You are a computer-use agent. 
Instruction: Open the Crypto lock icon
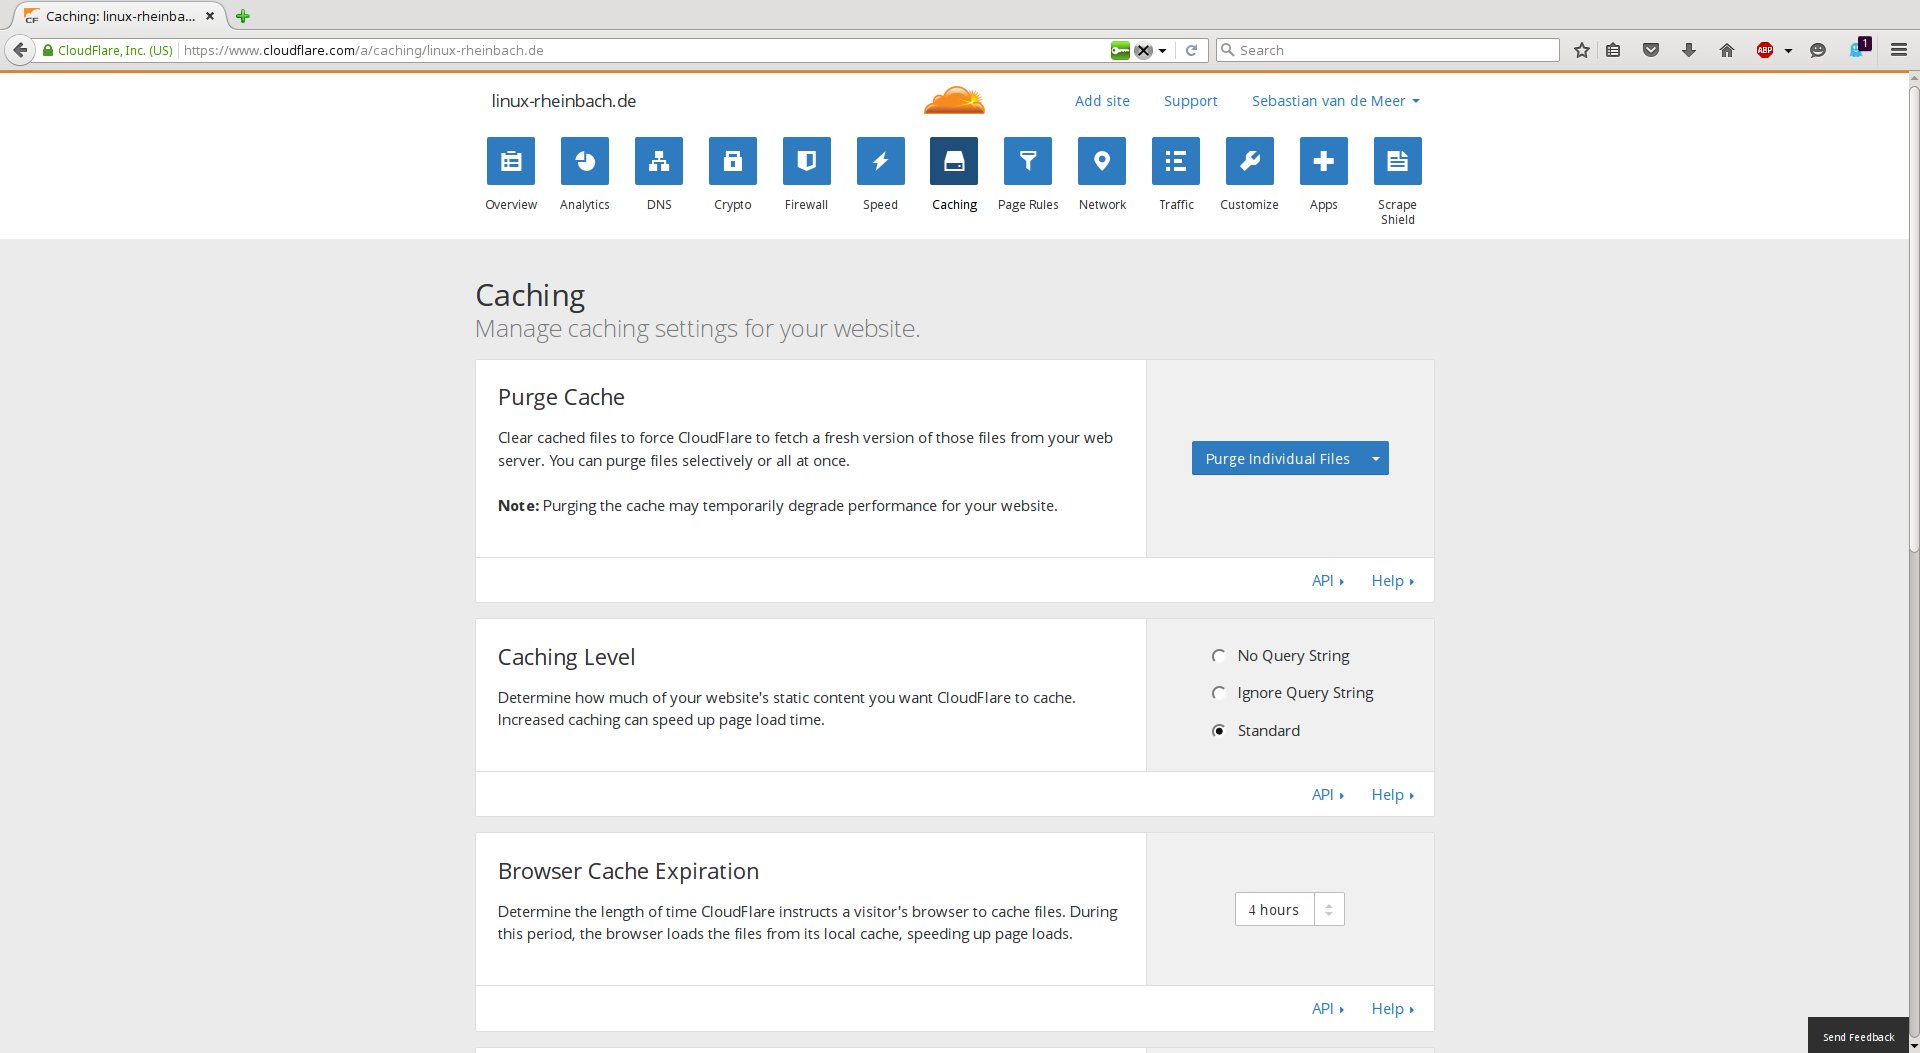733,161
